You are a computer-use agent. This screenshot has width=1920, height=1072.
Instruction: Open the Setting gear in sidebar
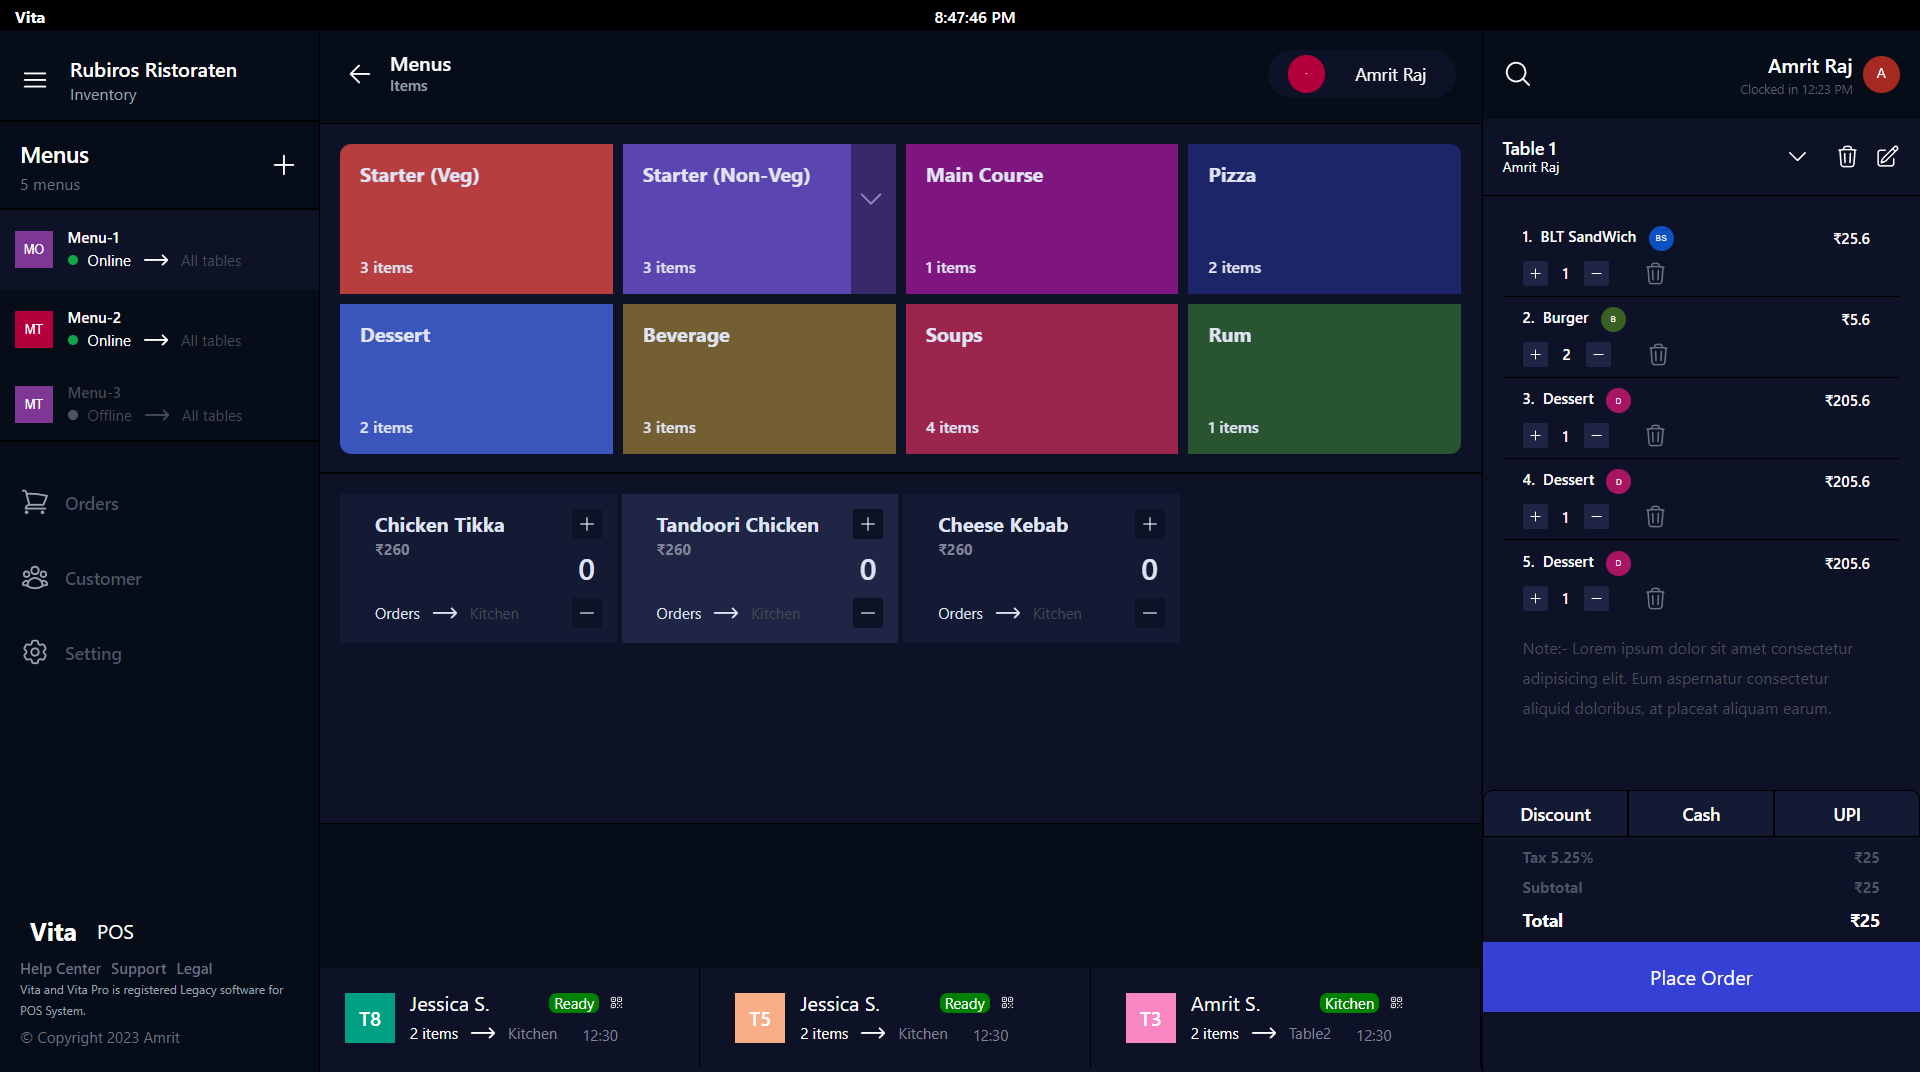[x=35, y=652]
